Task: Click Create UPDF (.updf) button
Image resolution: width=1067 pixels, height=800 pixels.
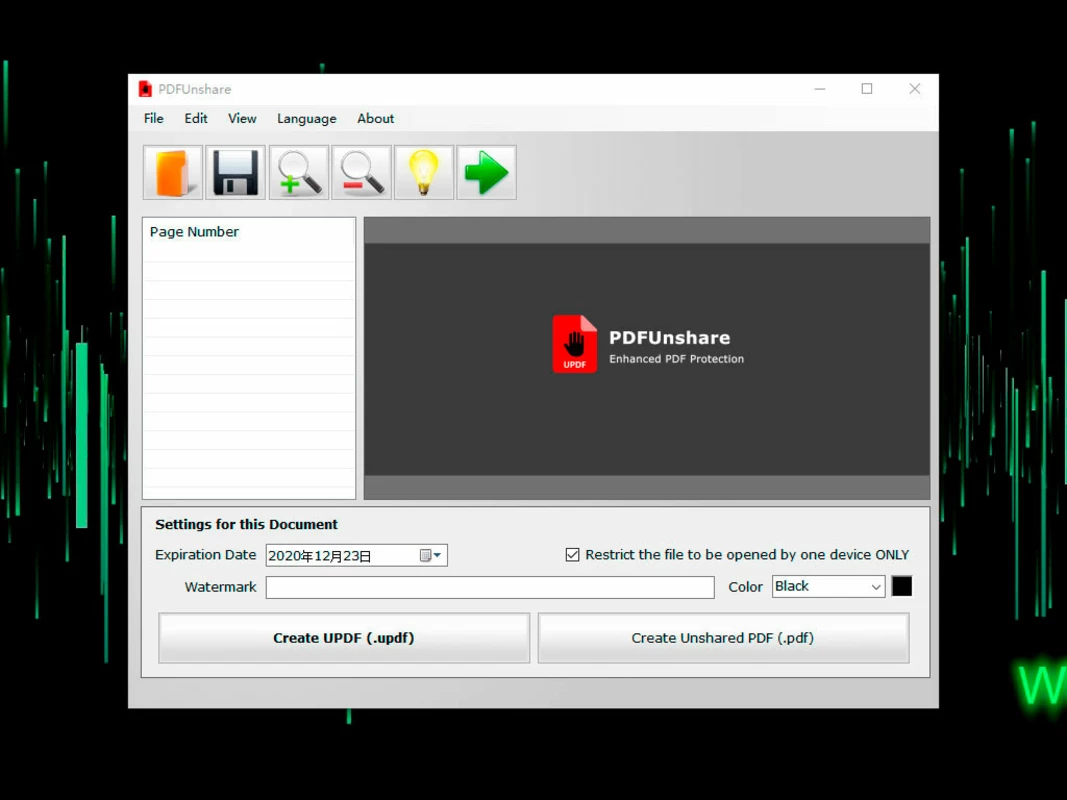Action: click(x=344, y=638)
